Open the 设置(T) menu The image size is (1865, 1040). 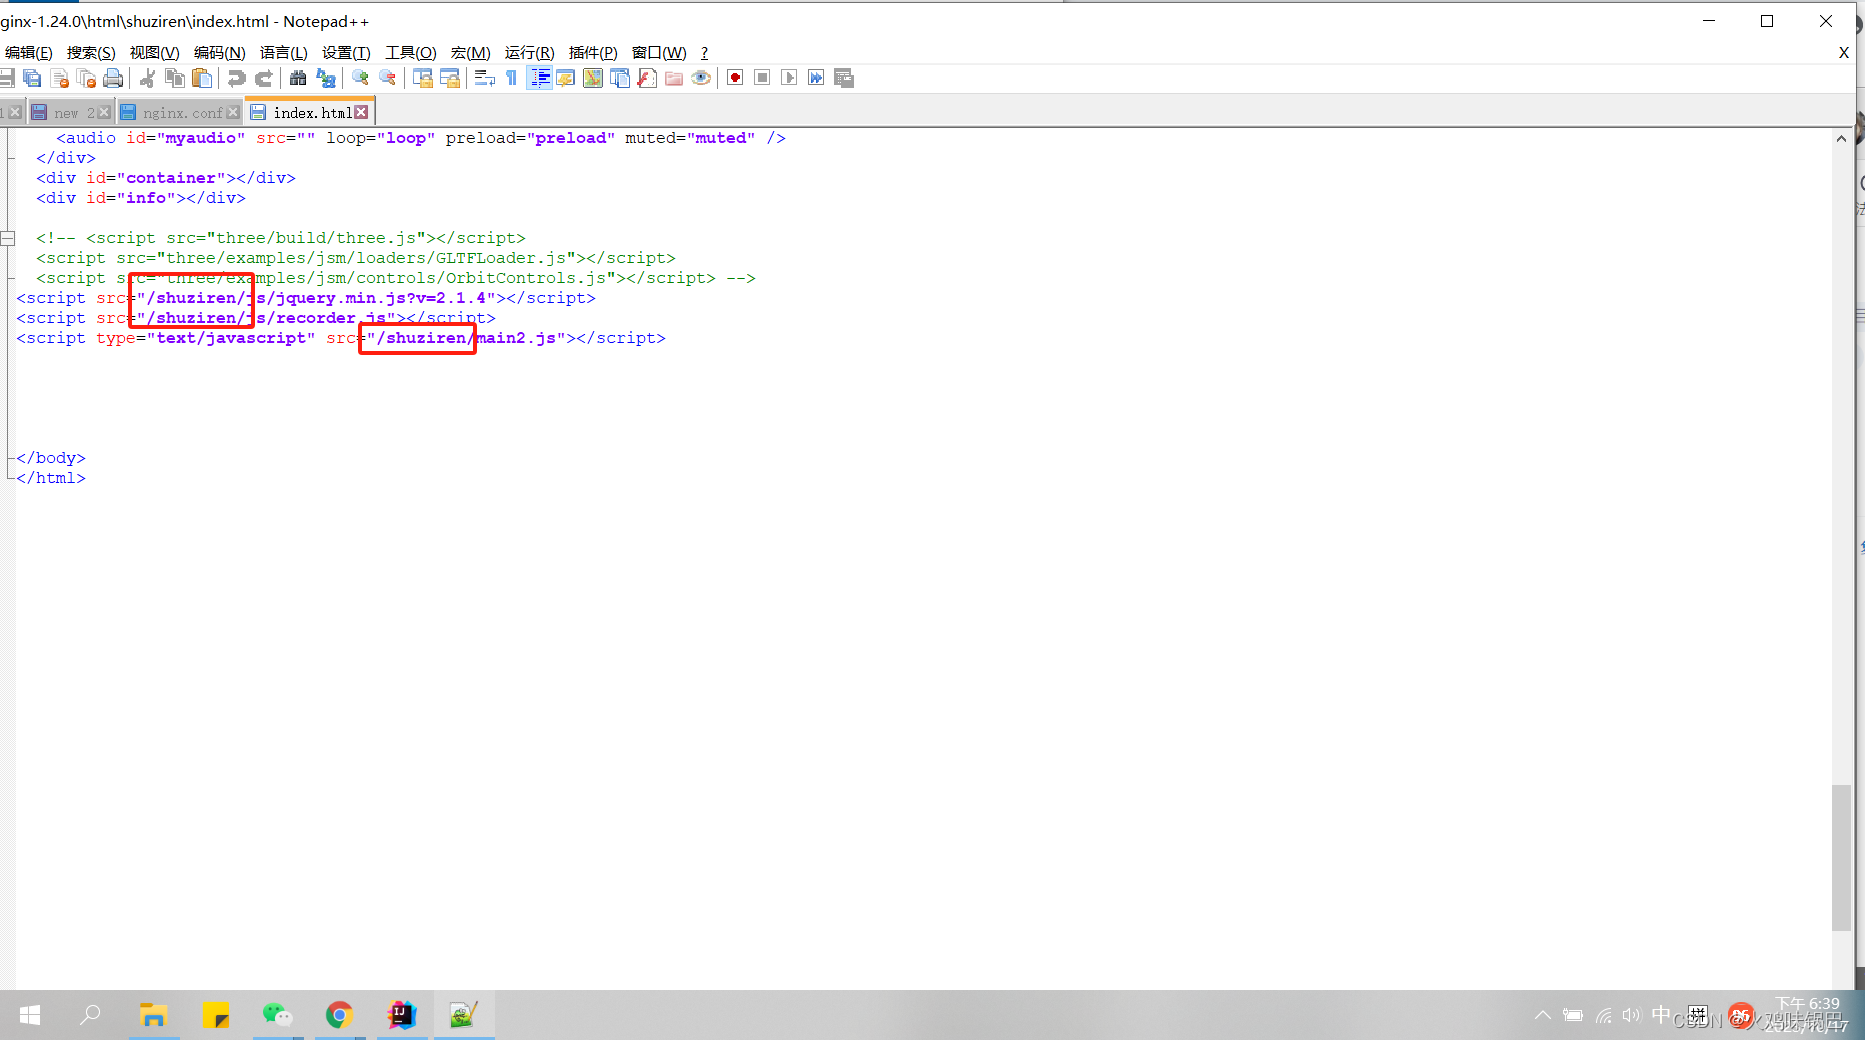[x=346, y=53]
